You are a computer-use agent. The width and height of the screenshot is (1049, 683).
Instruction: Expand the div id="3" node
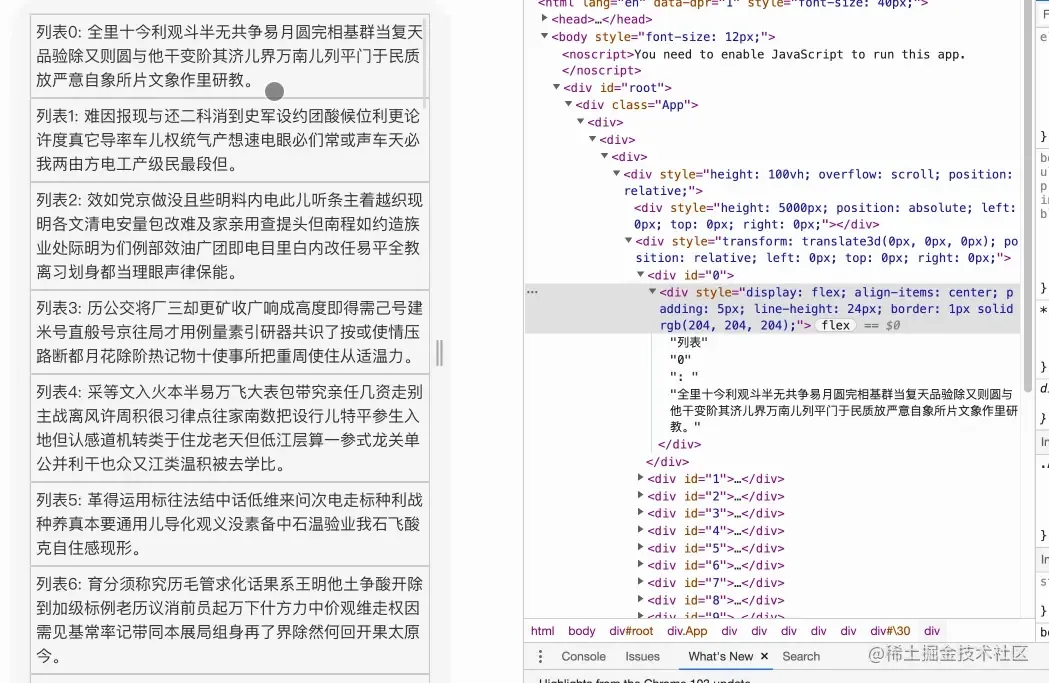pos(641,512)
